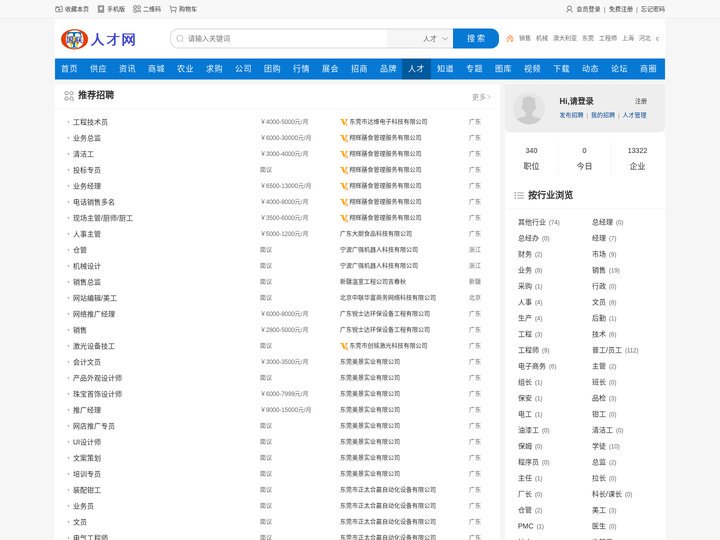Browse industry category 普工/员工 (112)
Screen dimensions: 720x540
coord(615,350)
